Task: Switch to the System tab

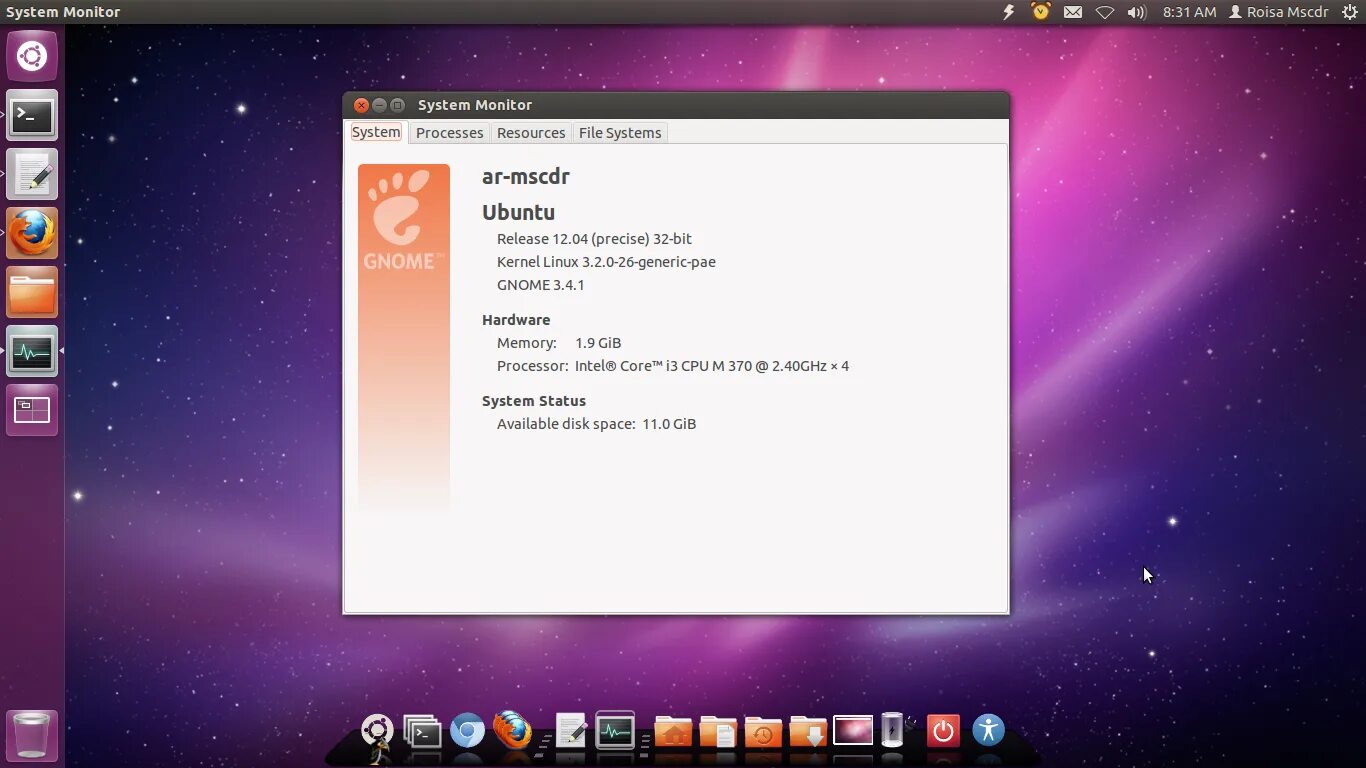Action: pyautogui.click(x=376, y=132)
